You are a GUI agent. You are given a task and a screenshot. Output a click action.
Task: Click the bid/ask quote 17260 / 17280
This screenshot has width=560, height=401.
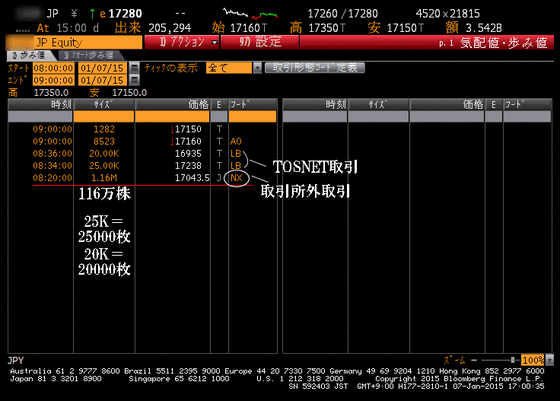pos(342,14)
